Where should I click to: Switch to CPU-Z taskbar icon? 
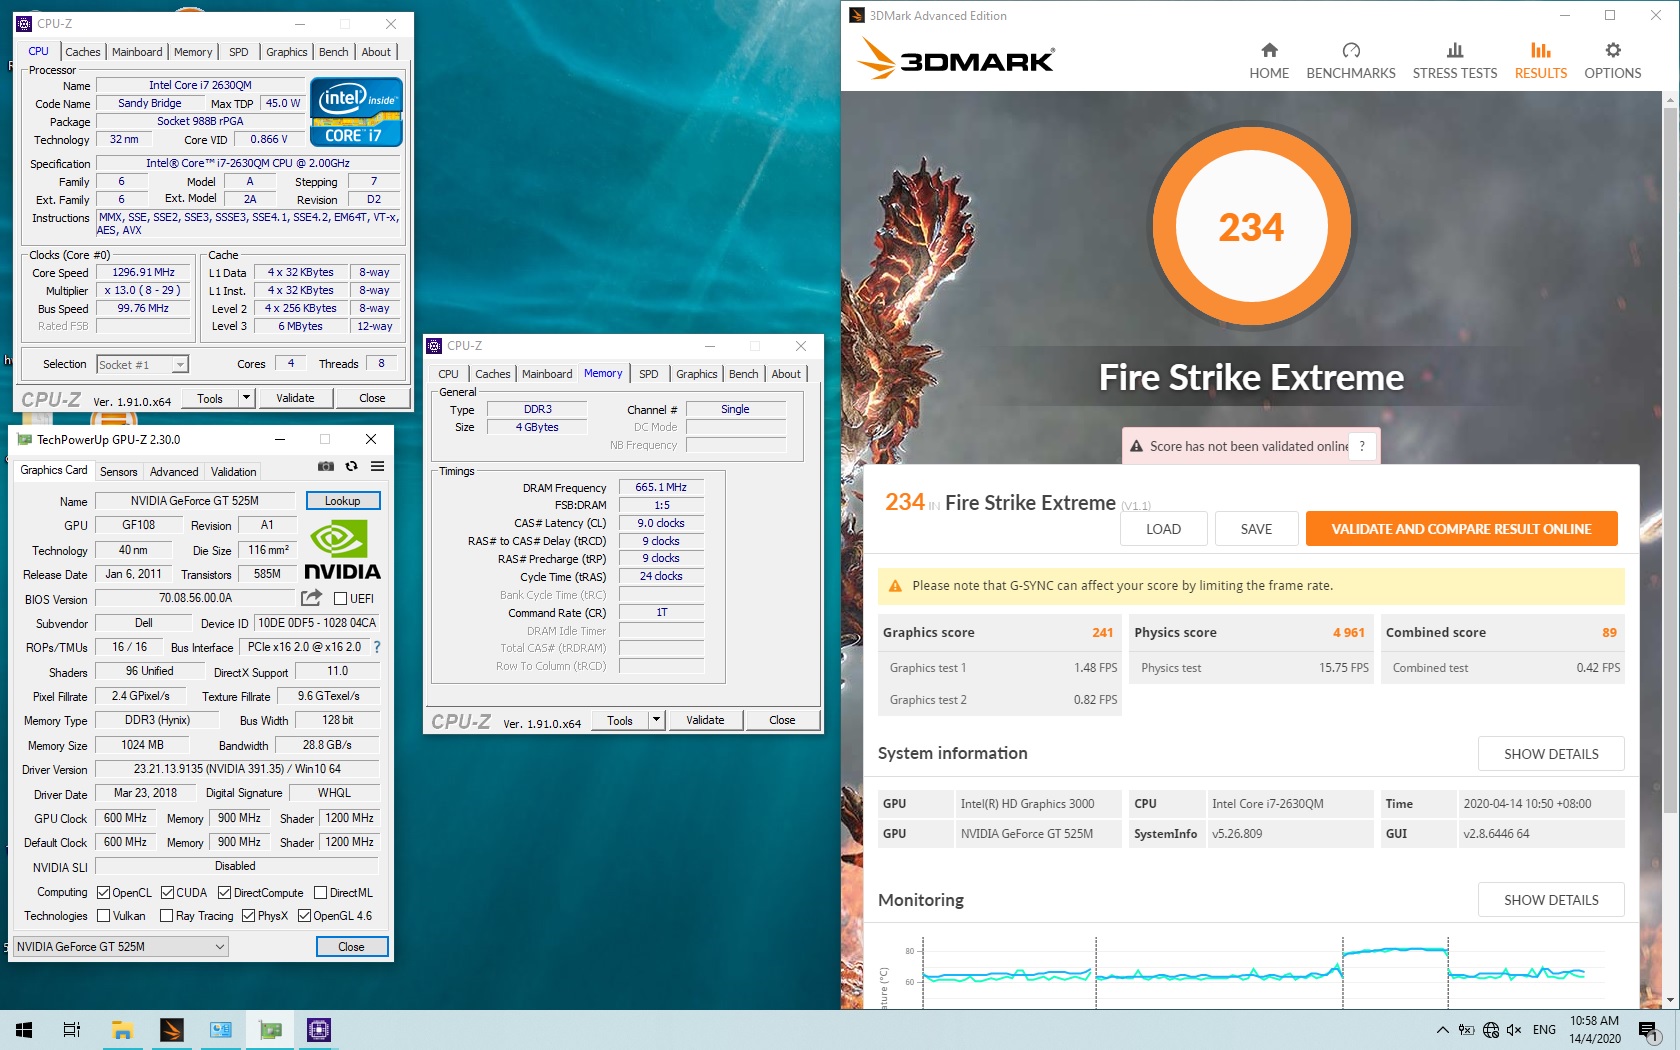(319, 1029)
